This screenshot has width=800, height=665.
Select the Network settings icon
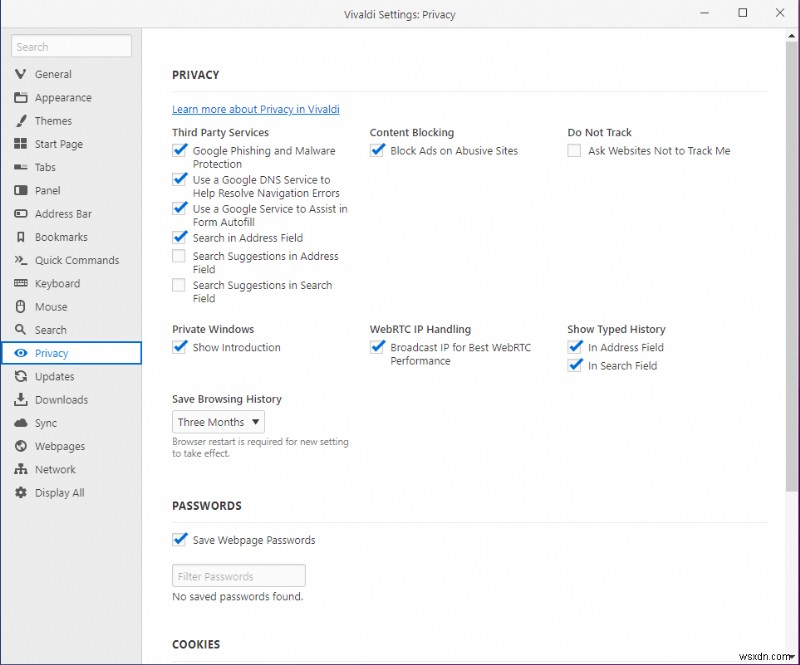click(x=21, y=469)
